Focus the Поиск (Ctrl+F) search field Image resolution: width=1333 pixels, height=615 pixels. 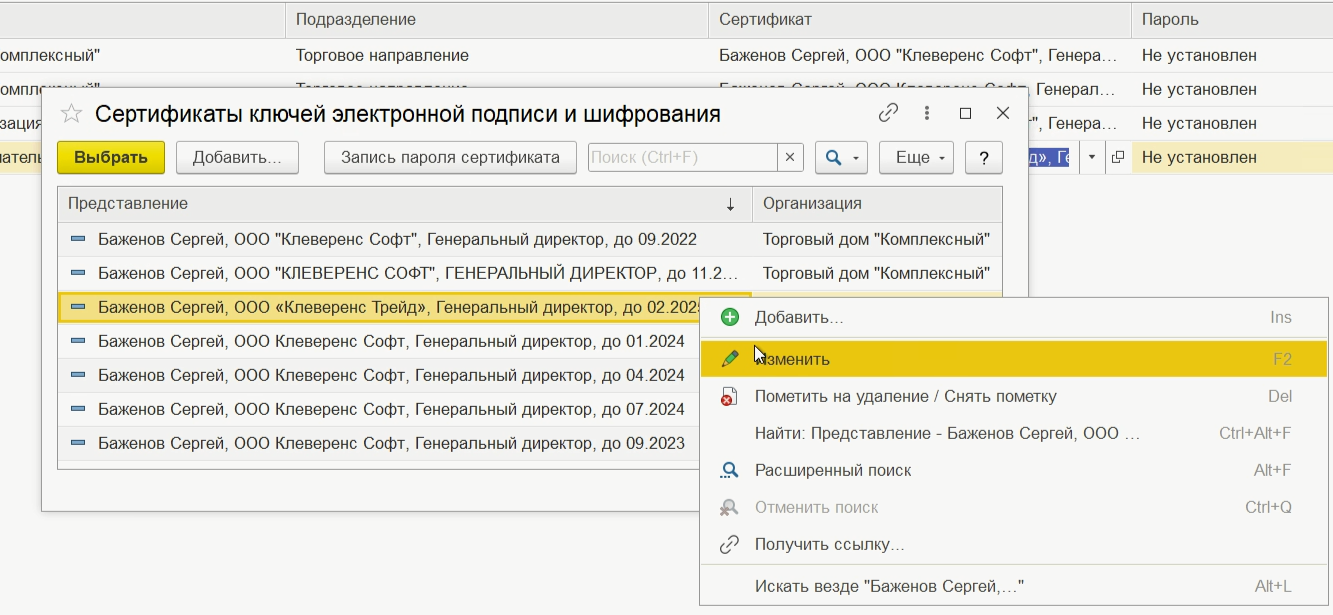[682, 158]
